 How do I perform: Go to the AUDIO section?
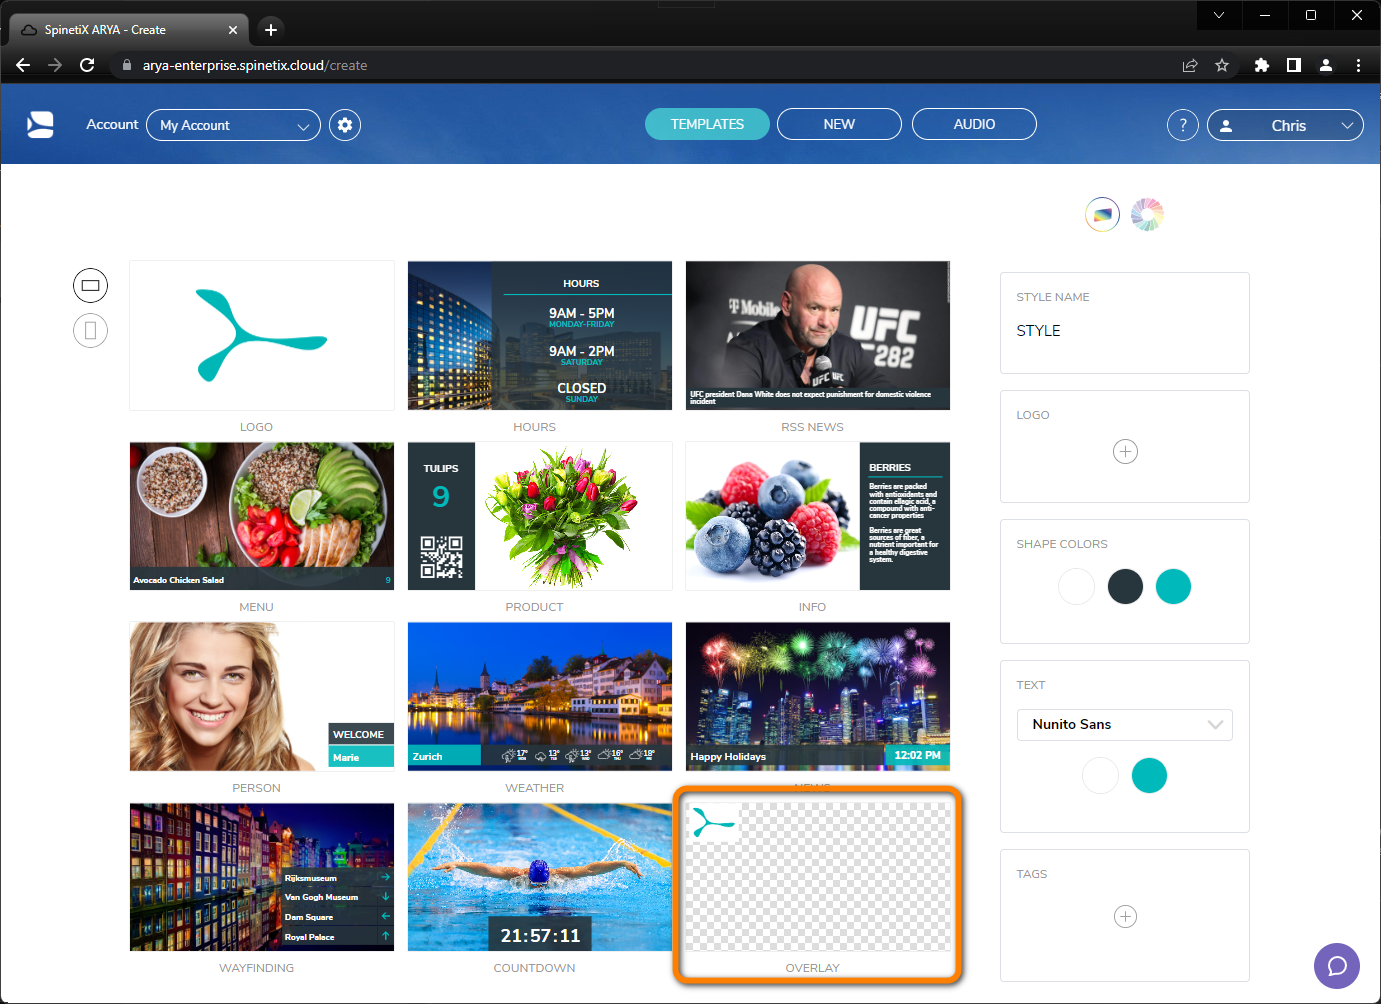973,124
